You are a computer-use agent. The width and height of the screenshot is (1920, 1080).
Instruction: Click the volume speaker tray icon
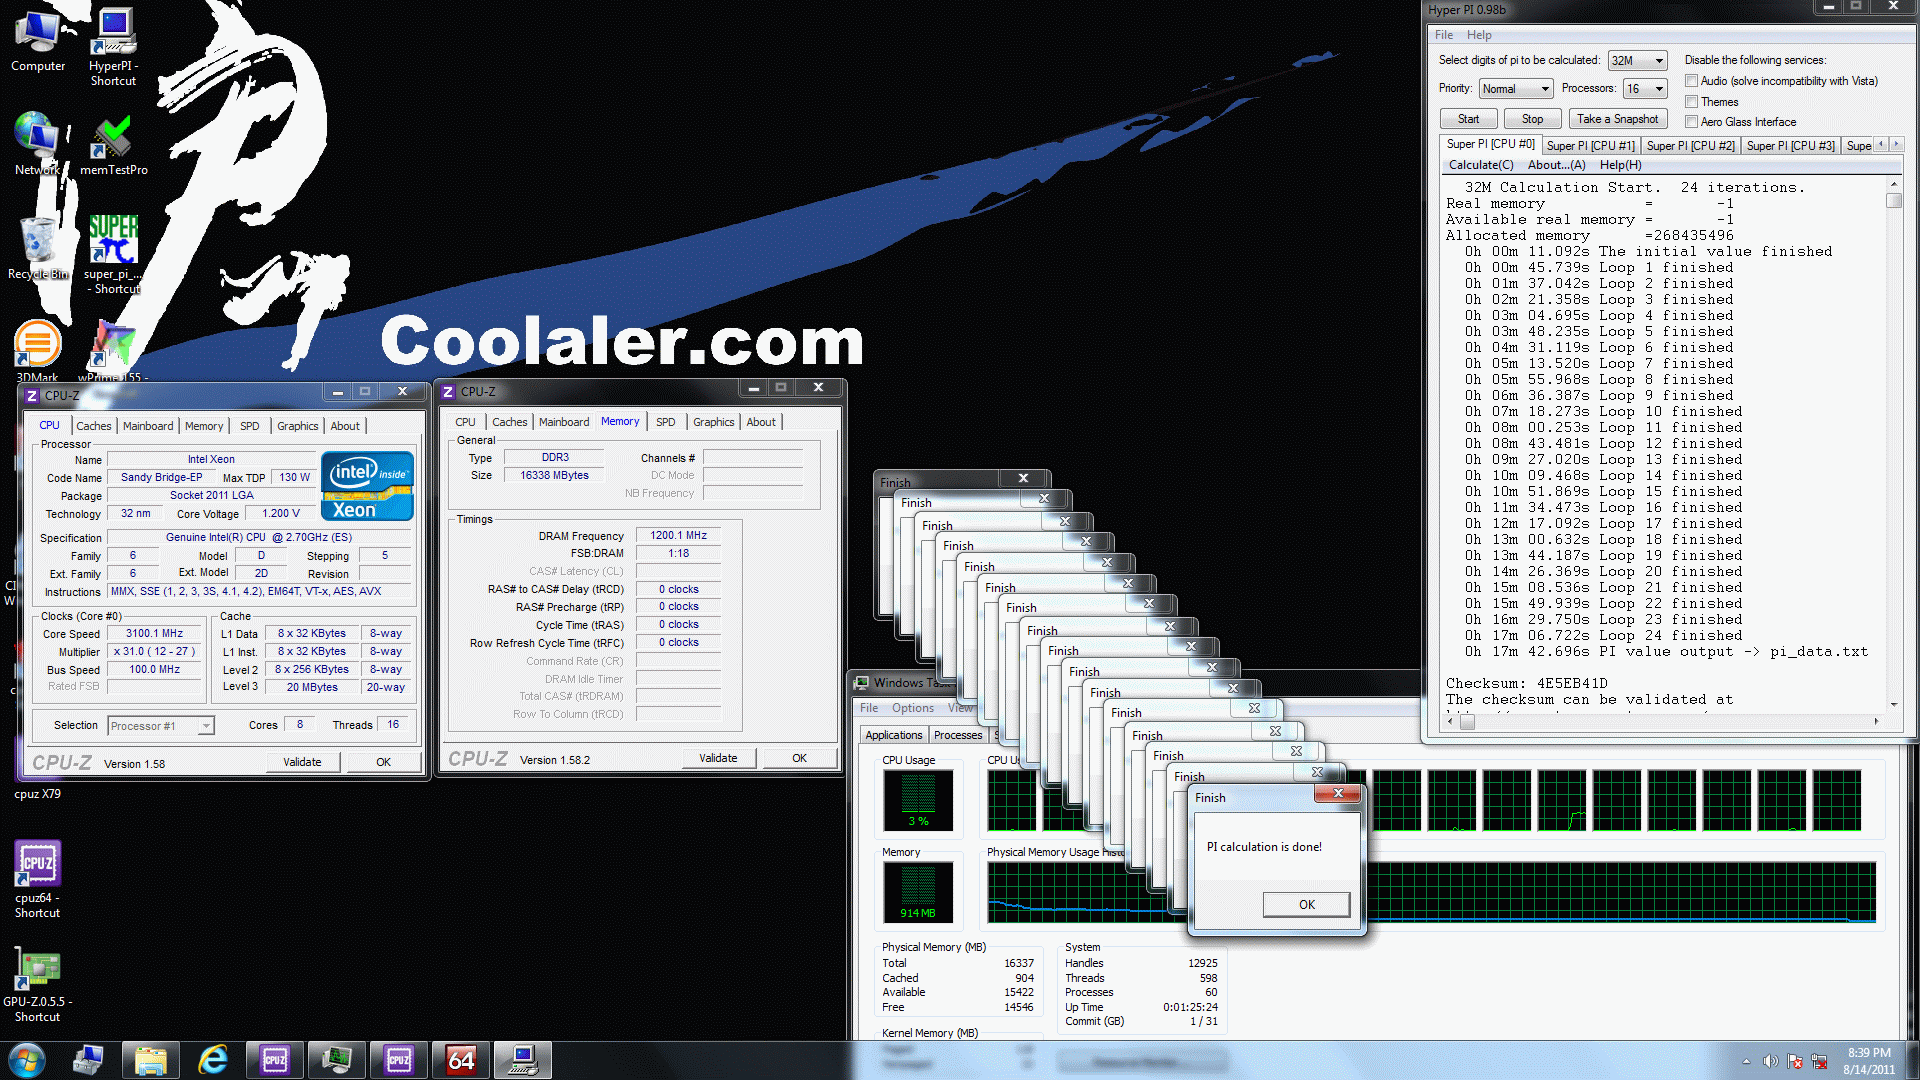(x=1770, y=1061)
